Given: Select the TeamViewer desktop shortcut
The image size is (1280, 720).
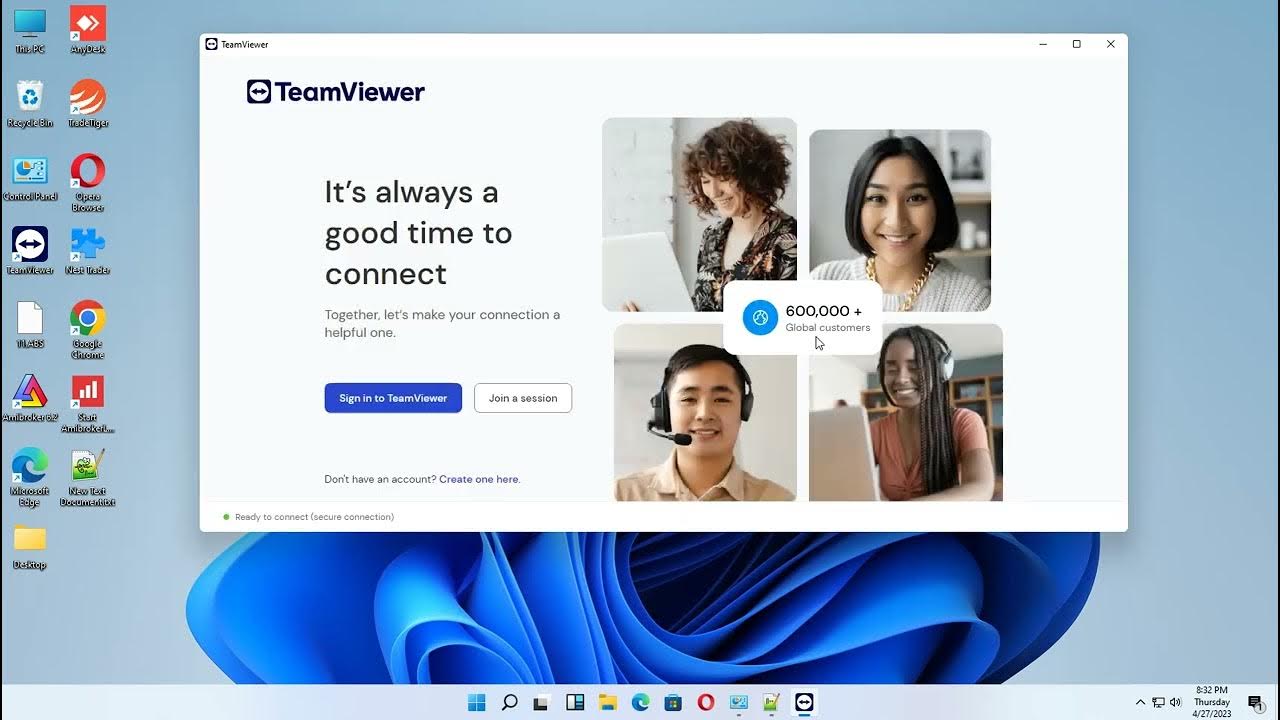Looking at the screenshot, I should [30, 251].
